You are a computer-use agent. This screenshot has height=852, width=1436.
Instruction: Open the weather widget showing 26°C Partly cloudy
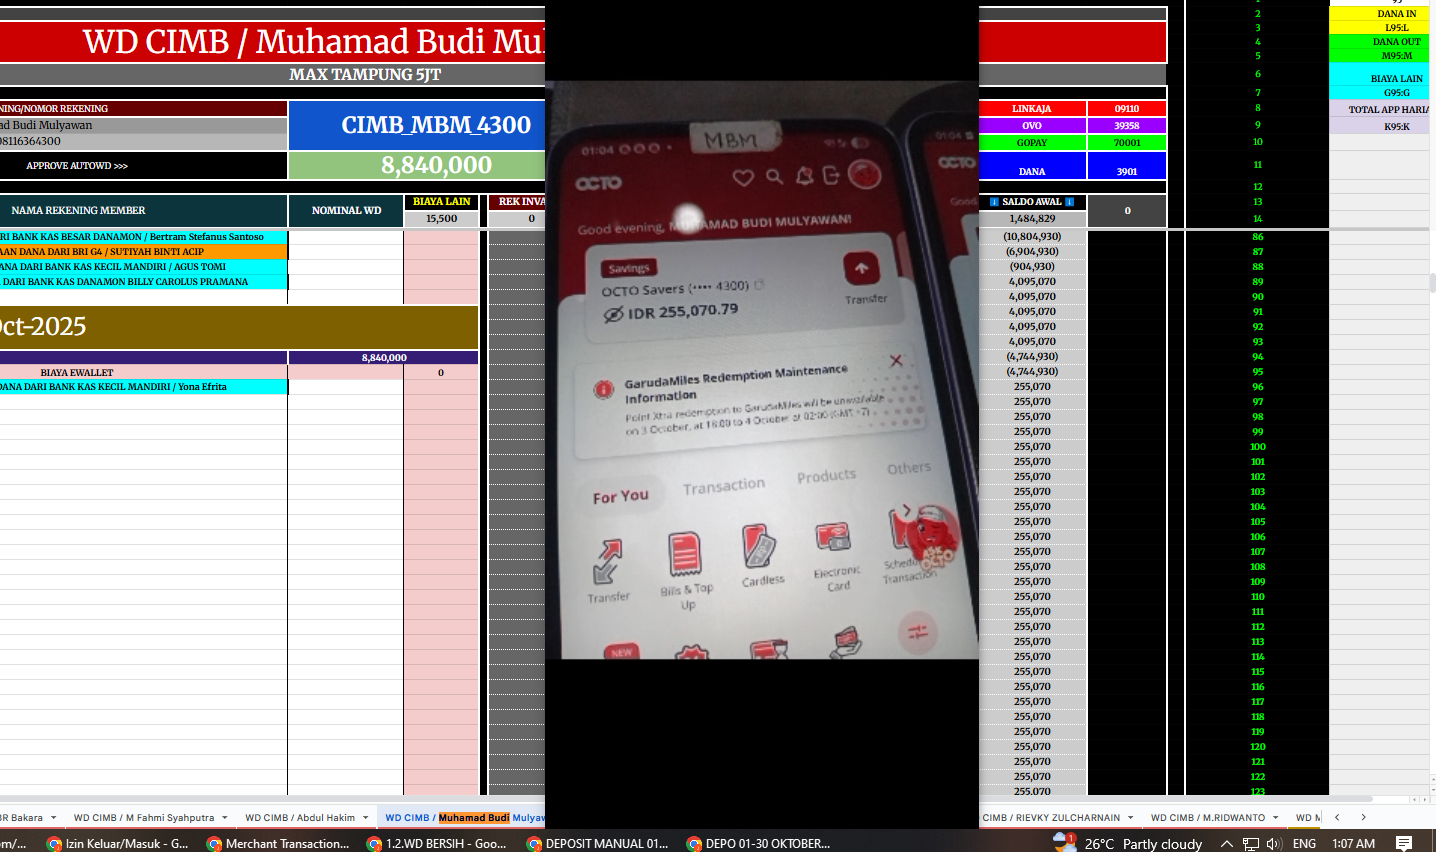coord(1128,843)
